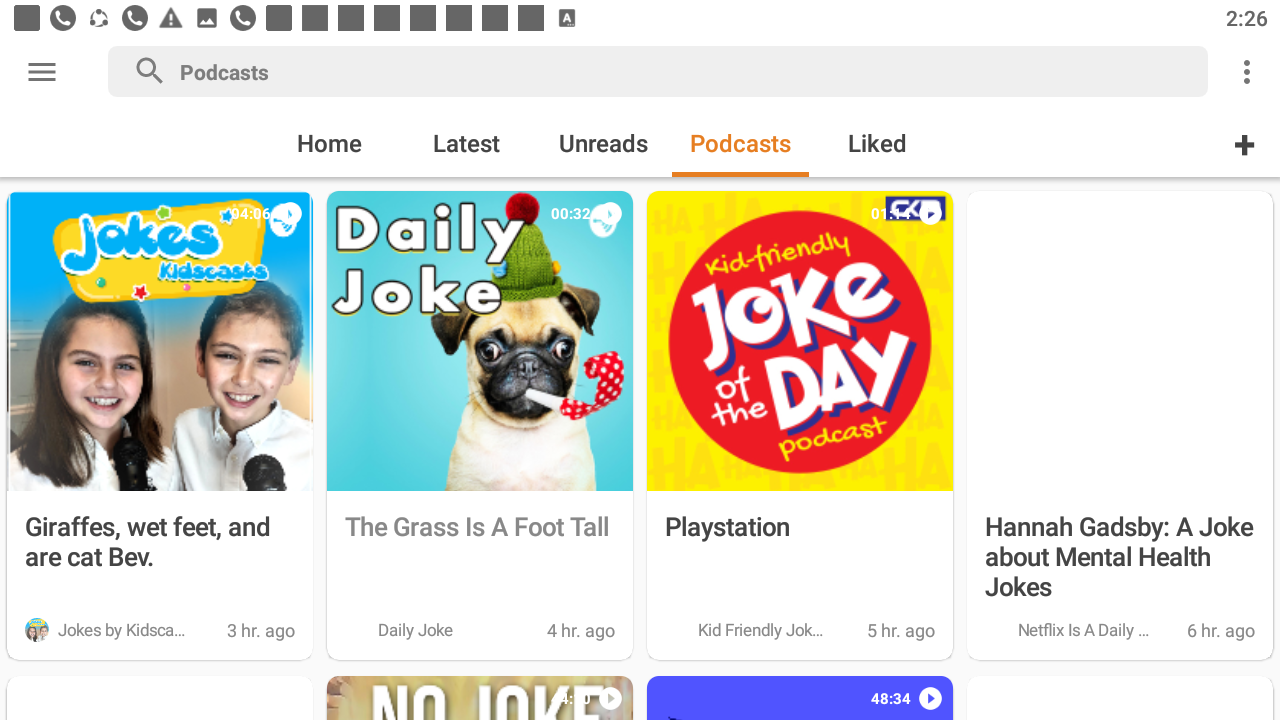Click the 04:06 duration label
Viewport: 1280px width, 720px height.
[x=250, y=214]
